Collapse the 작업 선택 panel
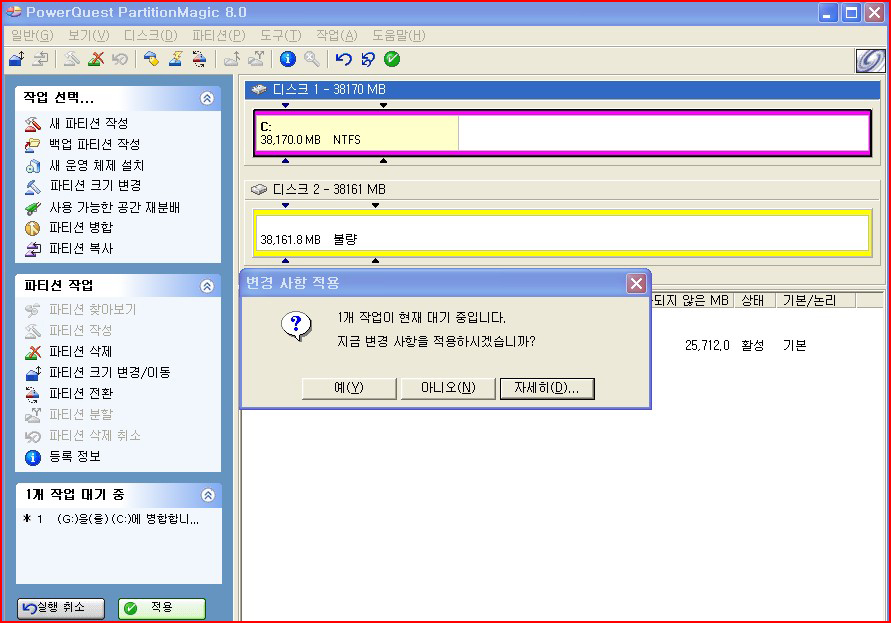 [207, 98]
